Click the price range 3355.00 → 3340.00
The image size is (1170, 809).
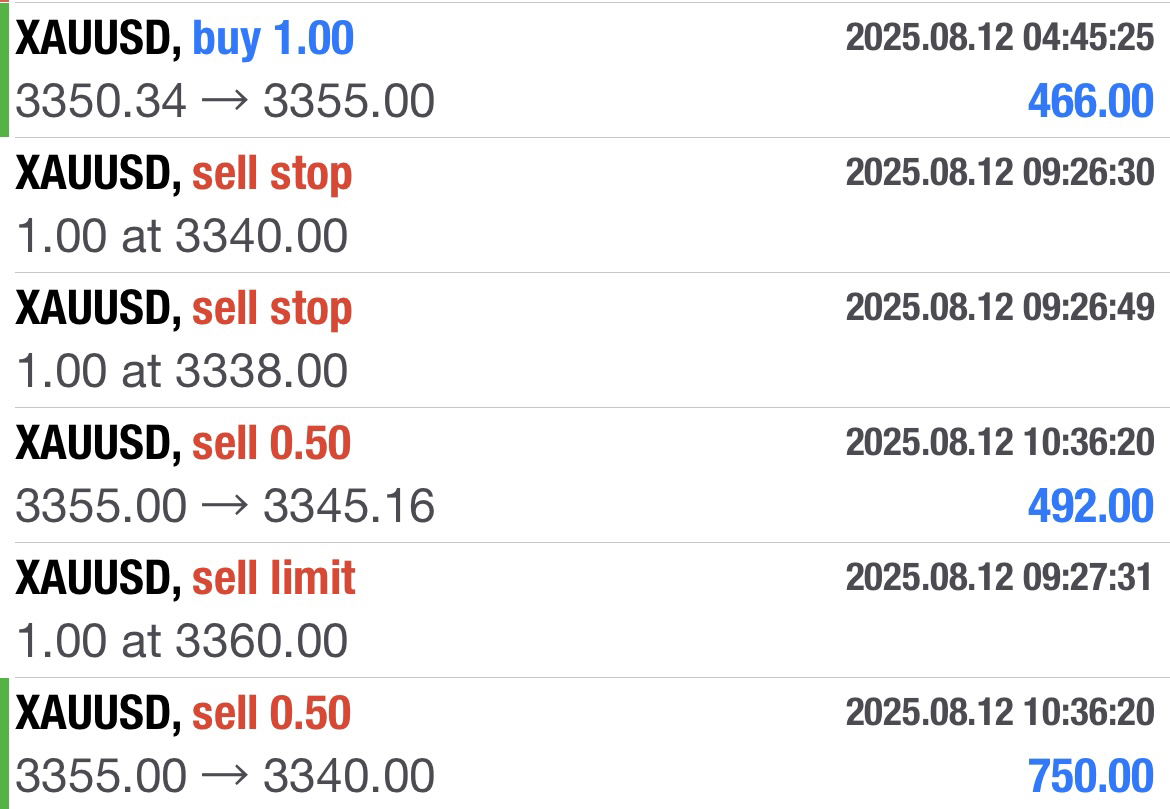click(x=225, y=776)
